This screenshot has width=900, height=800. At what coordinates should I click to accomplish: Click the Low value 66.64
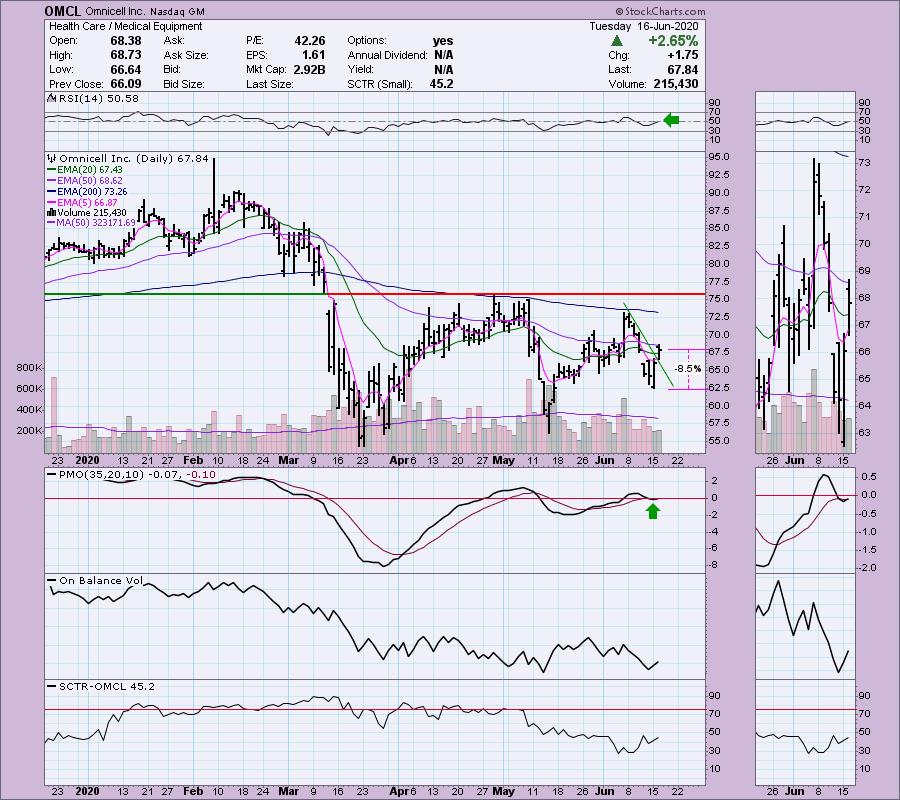click(126, 69)
